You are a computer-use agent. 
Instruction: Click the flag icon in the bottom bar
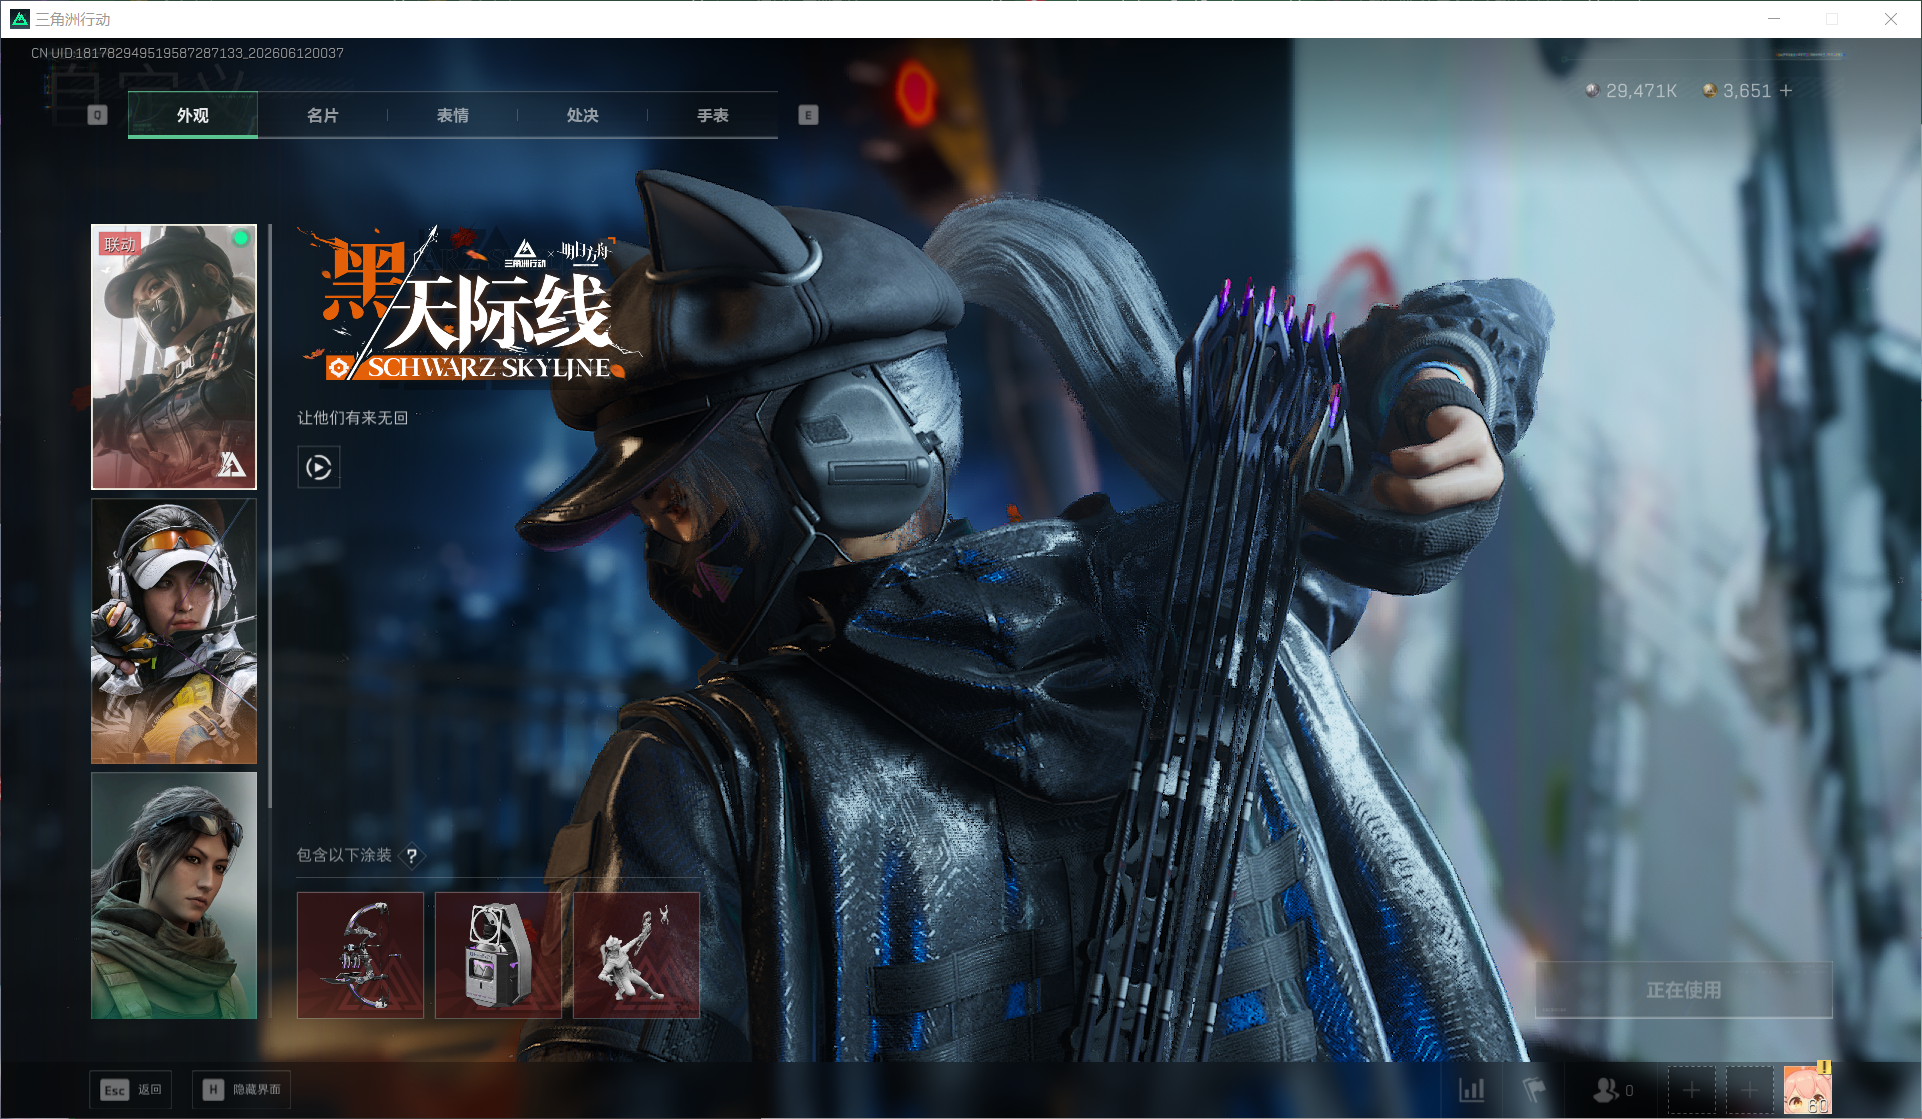(x=1534, y=1089)
